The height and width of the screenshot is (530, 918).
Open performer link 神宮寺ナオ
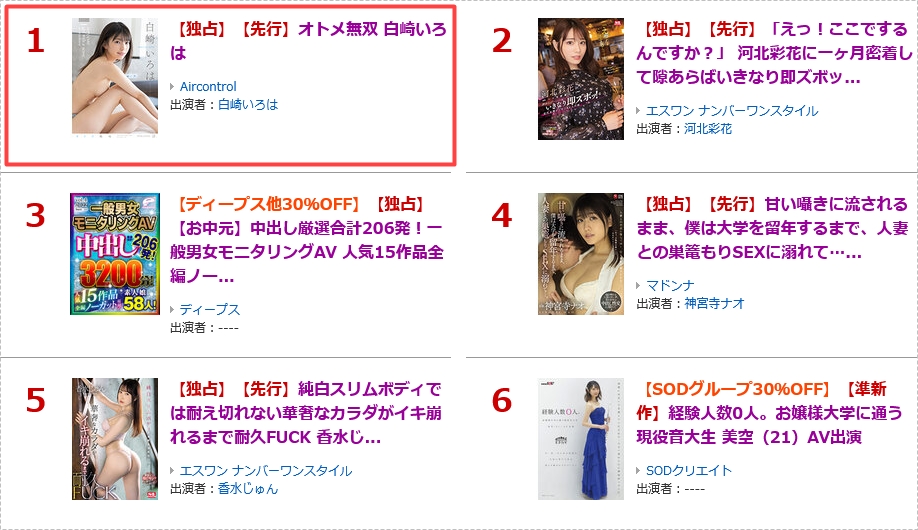coord(714,303)
